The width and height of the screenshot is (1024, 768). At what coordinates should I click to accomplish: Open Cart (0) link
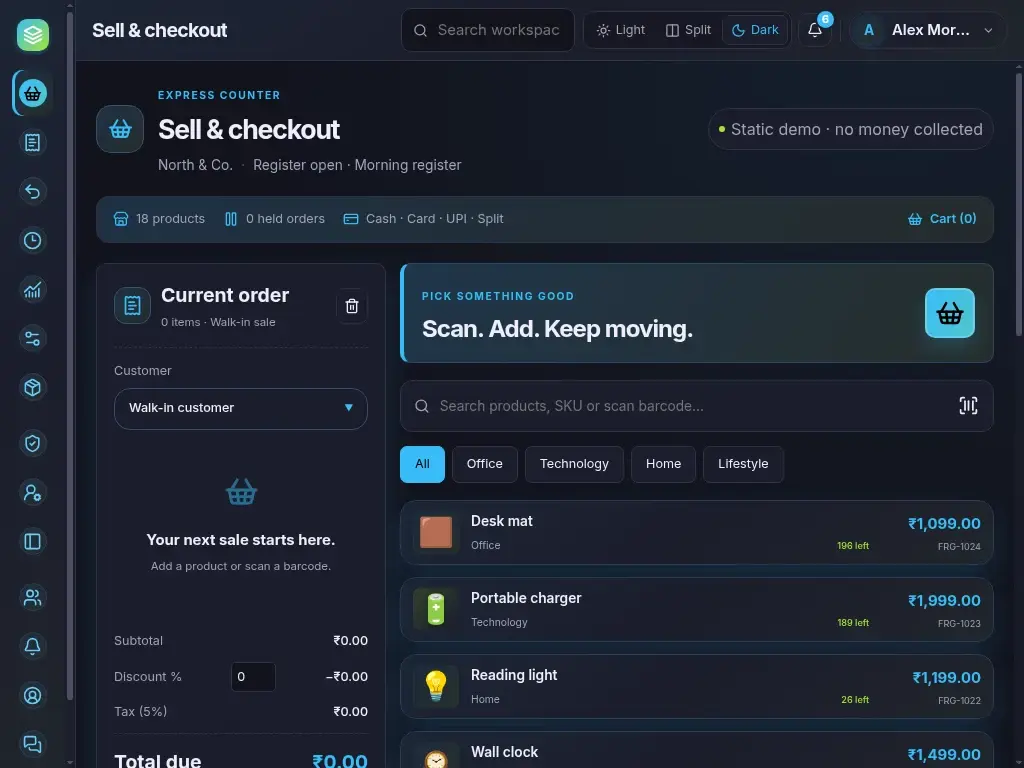[x=942, y=219]
